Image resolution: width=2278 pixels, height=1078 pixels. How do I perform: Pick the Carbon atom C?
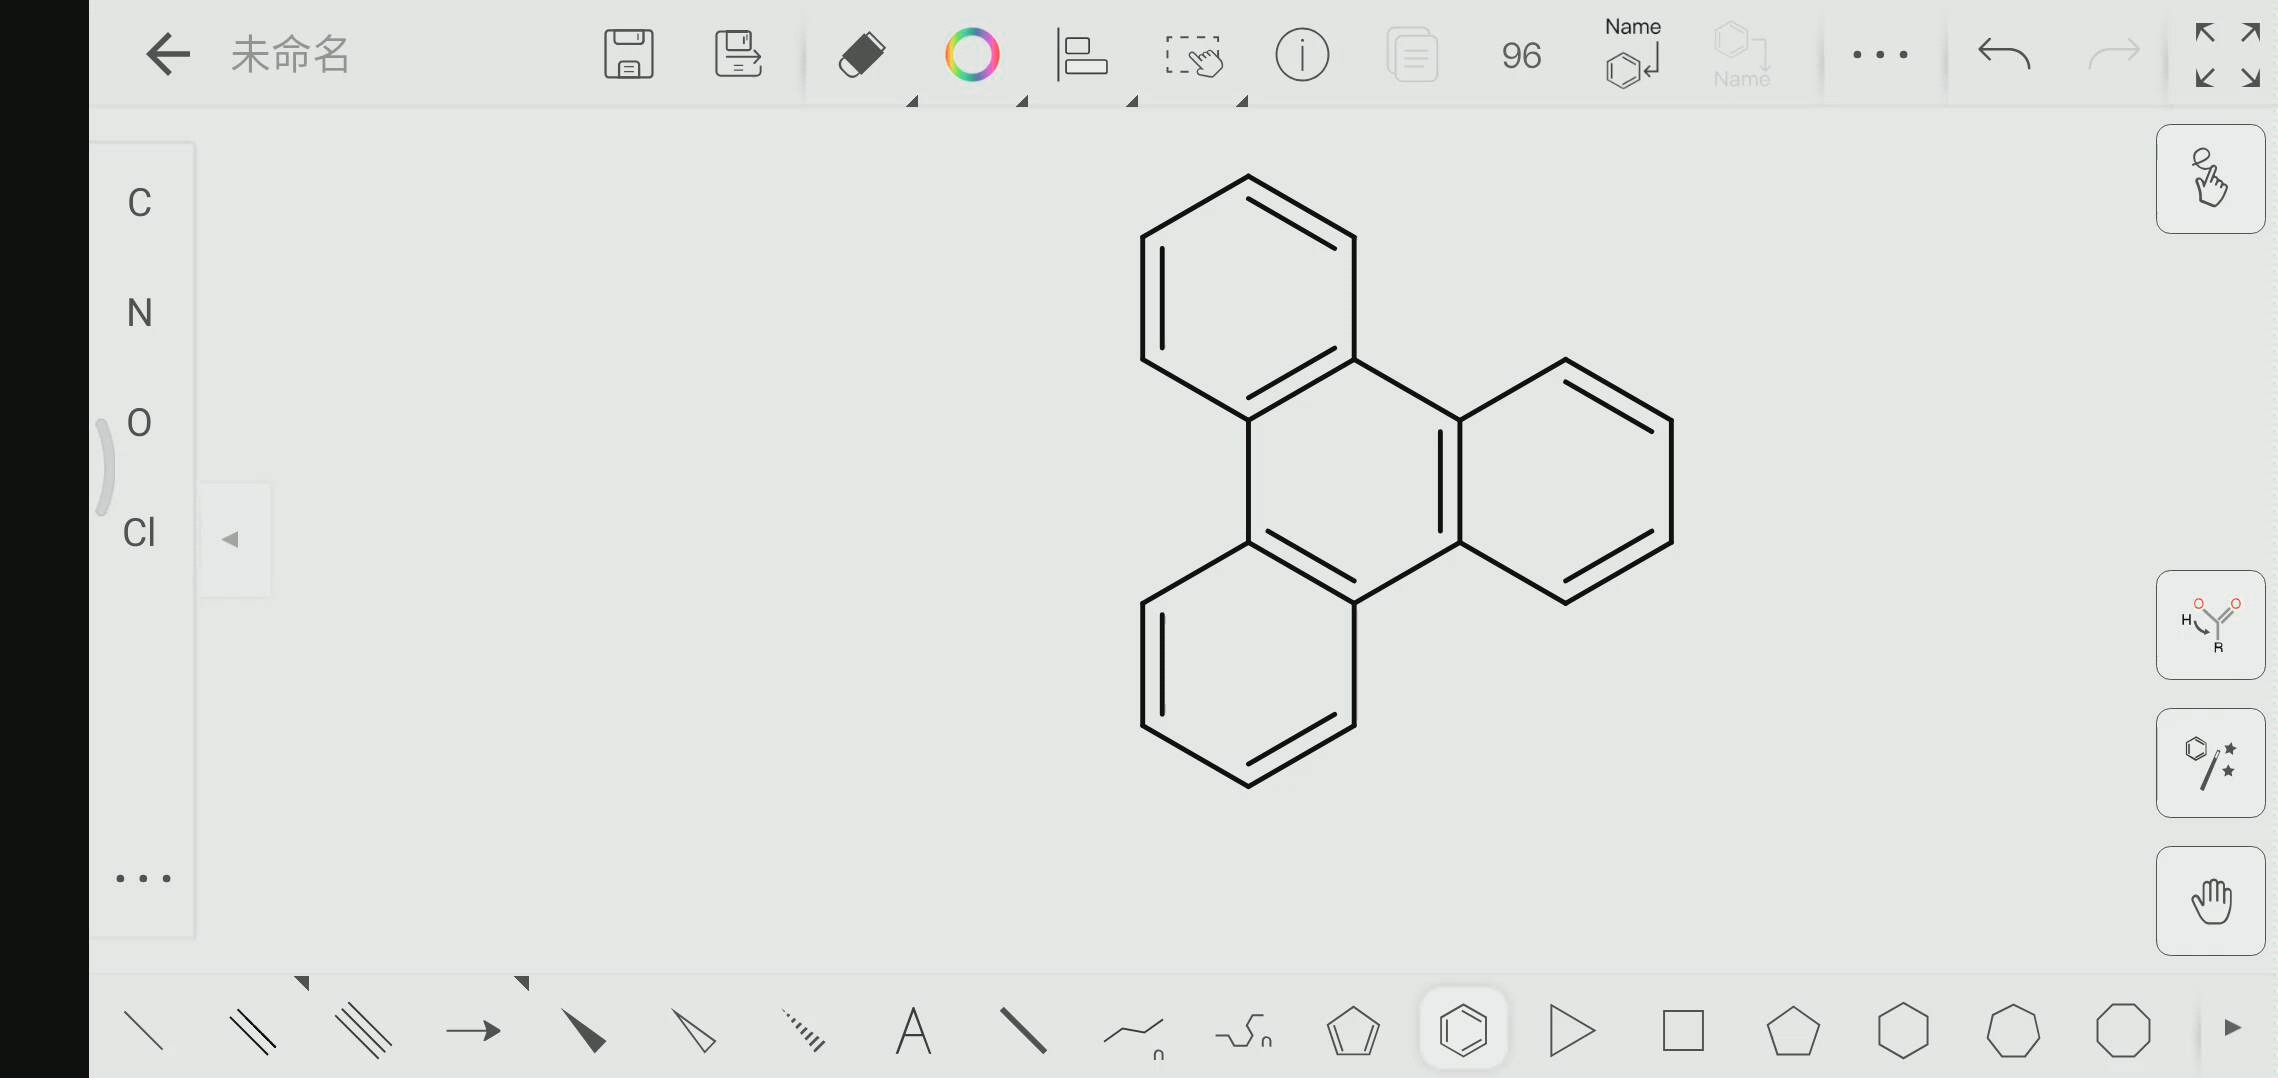(140, 203)
